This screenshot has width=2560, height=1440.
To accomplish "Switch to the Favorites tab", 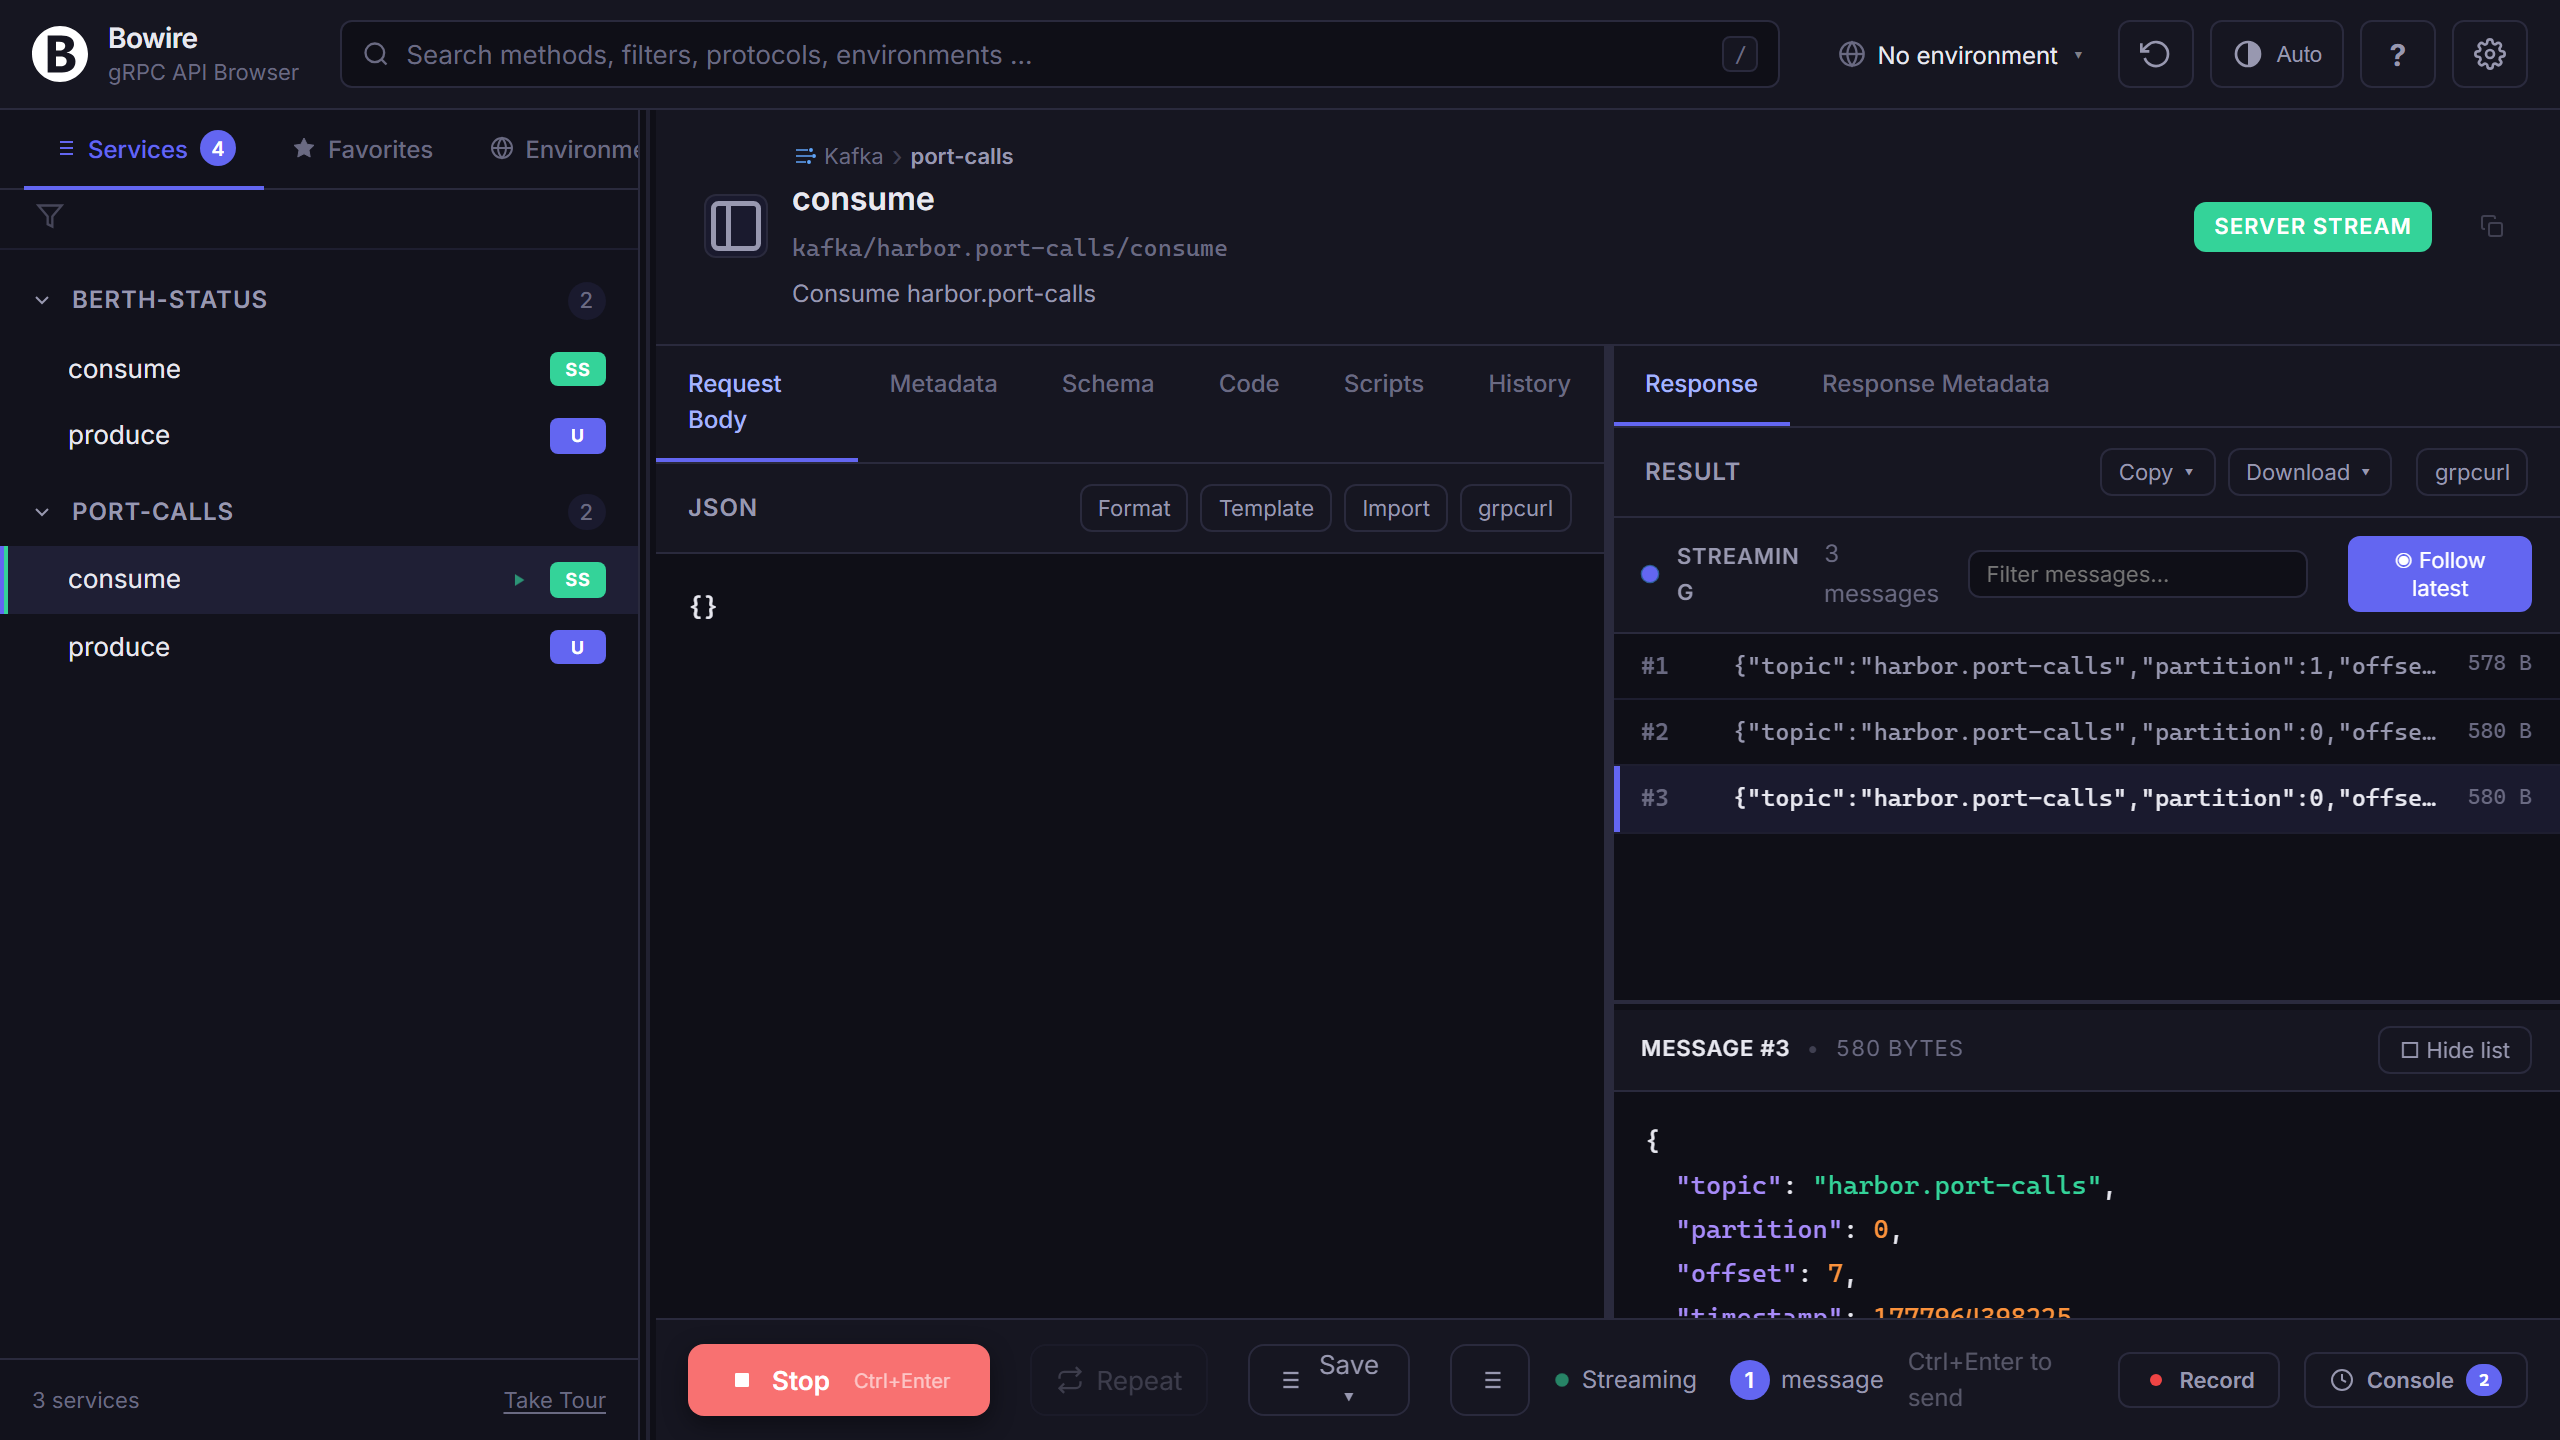I will (363, 149).
